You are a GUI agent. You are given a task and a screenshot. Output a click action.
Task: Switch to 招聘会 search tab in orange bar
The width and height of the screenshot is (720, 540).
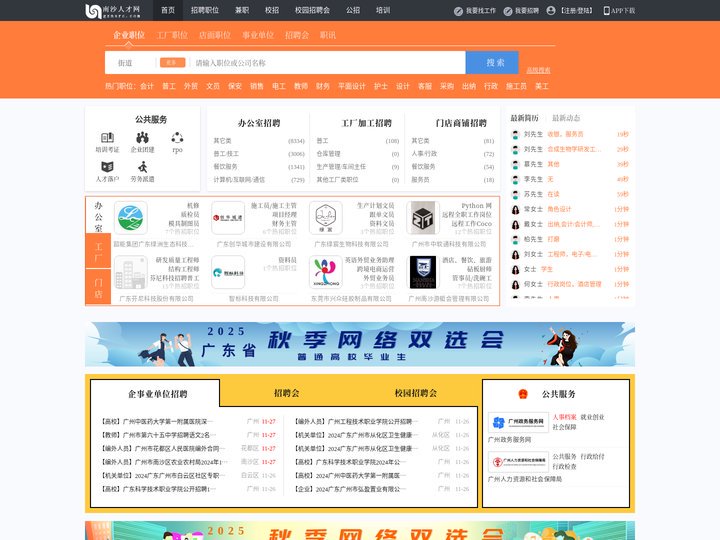pos(297,35)
